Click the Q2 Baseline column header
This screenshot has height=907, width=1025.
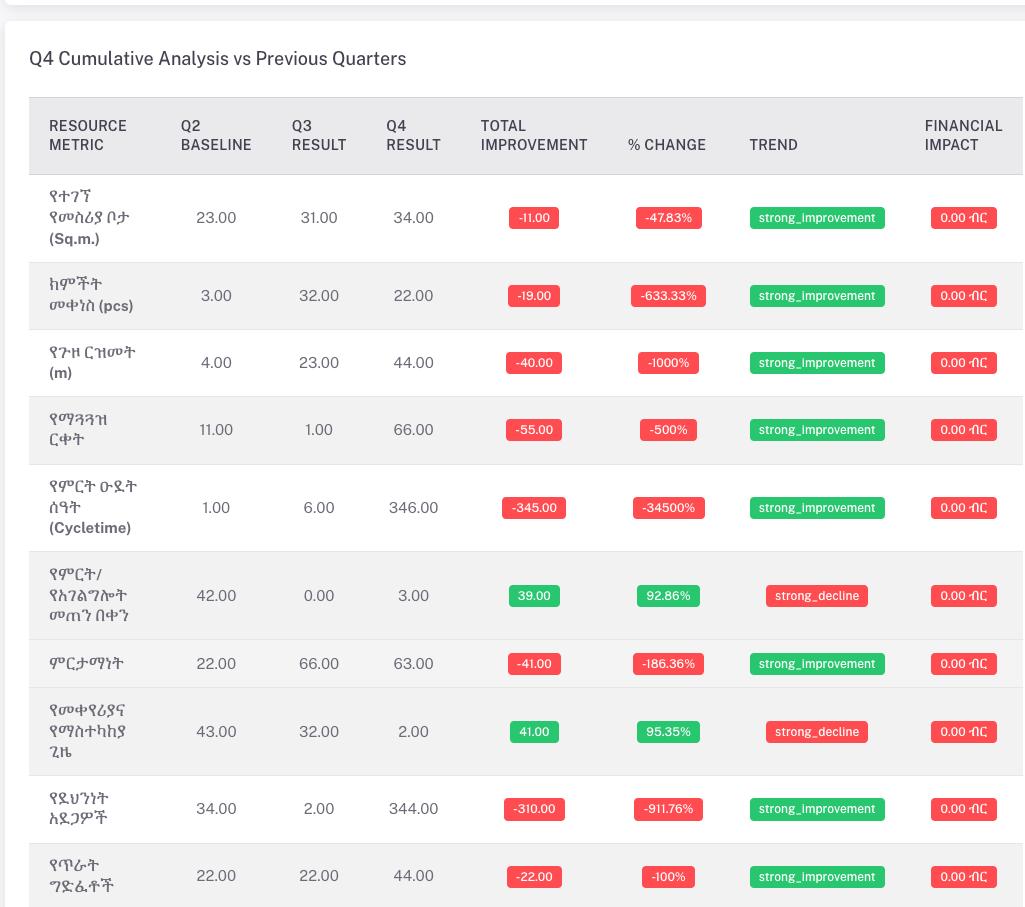coord(215,135)
